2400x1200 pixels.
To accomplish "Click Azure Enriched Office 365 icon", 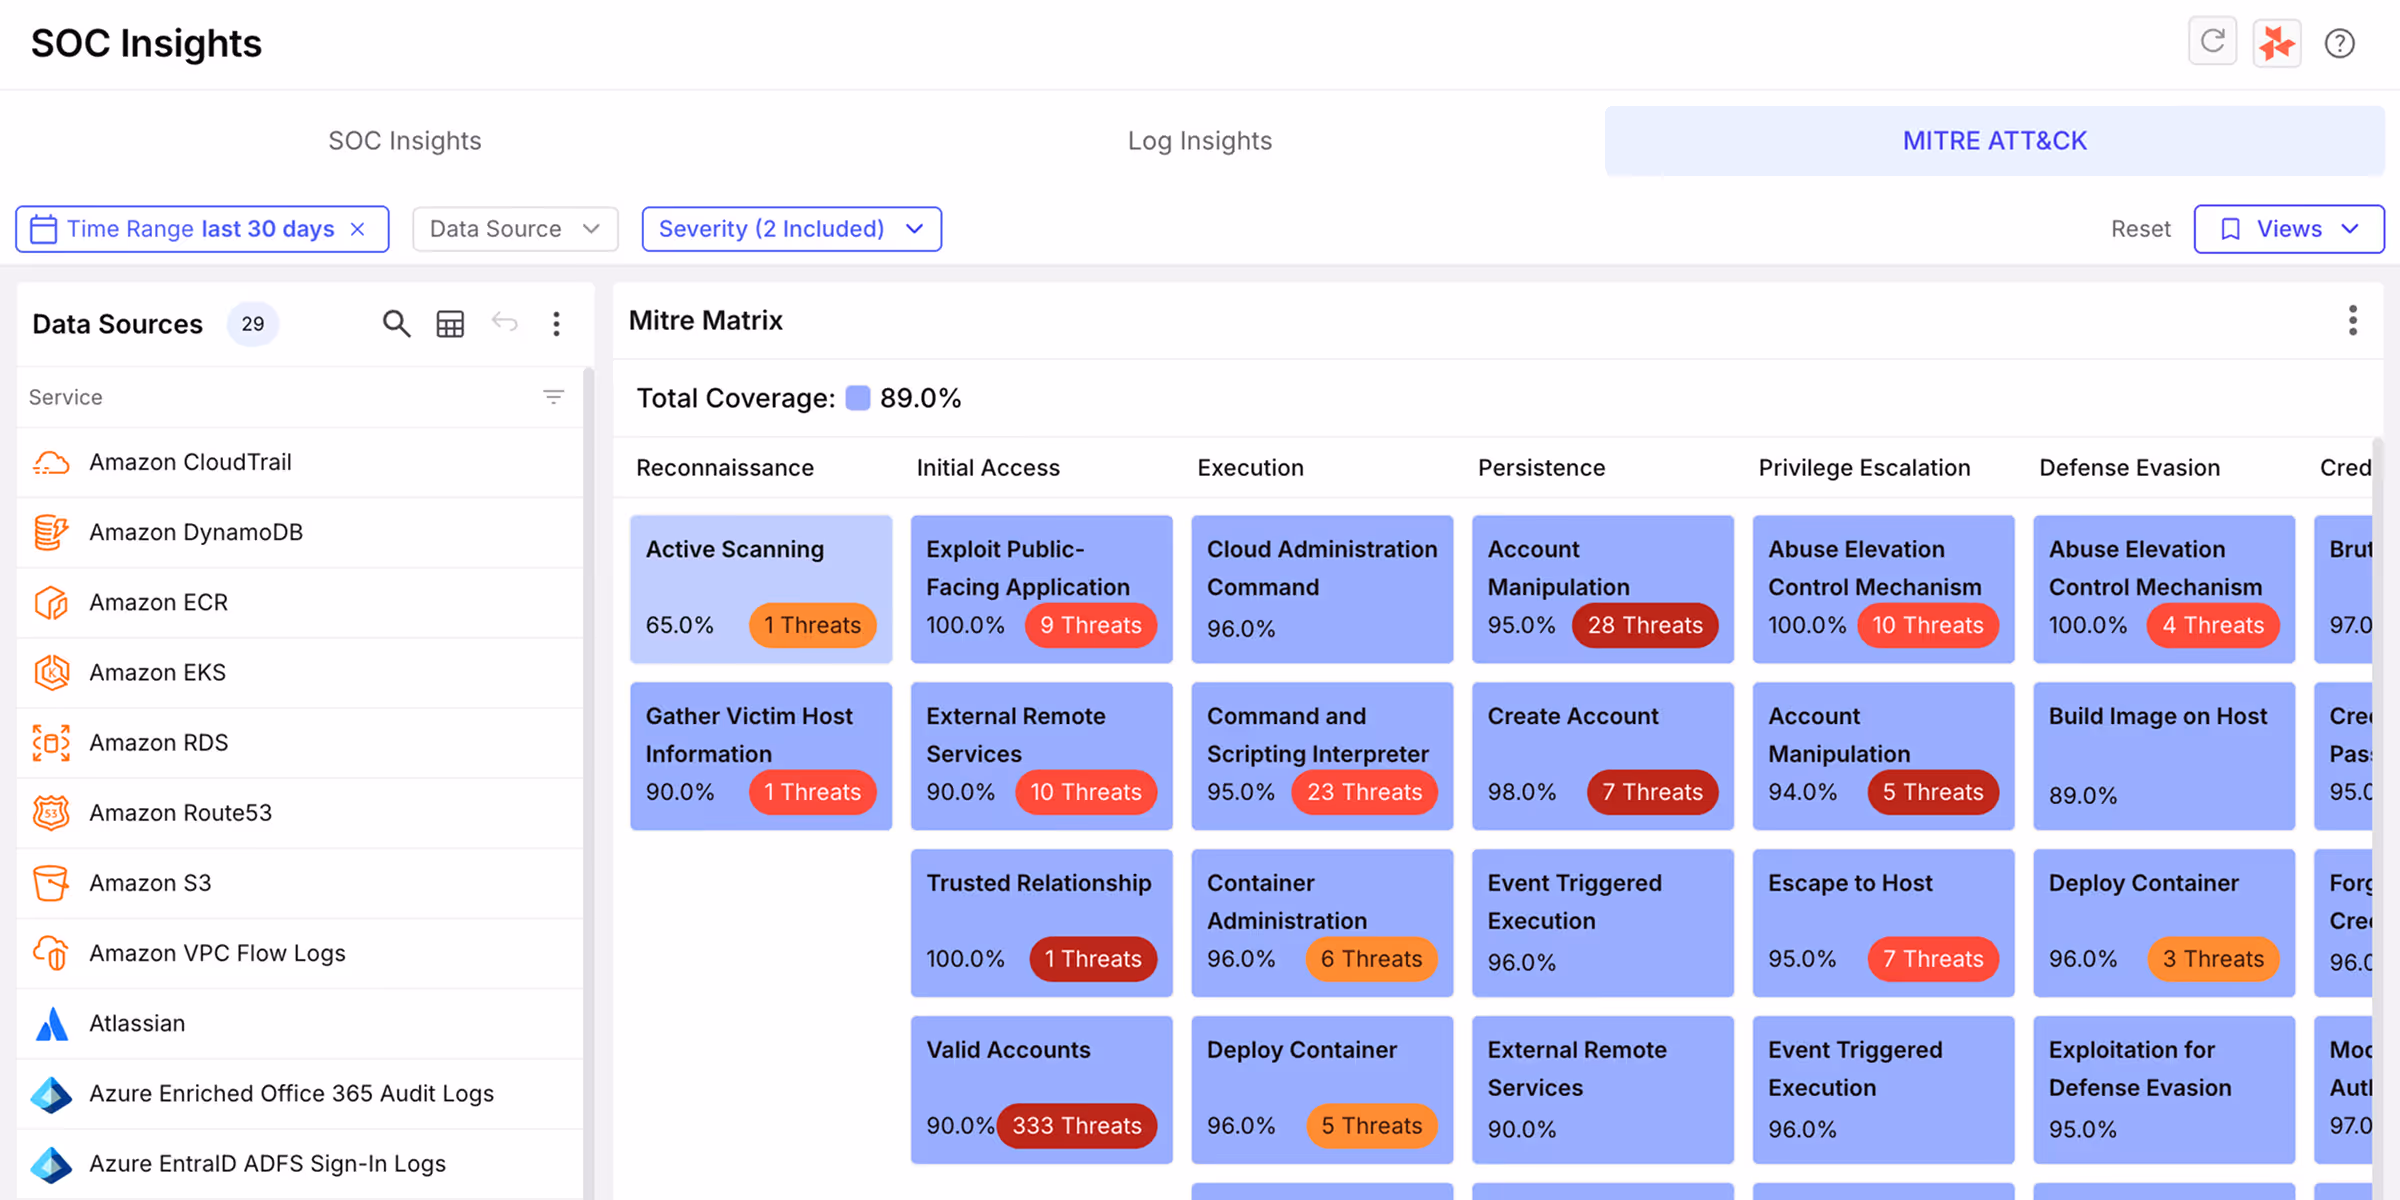I will point(51,1093).
